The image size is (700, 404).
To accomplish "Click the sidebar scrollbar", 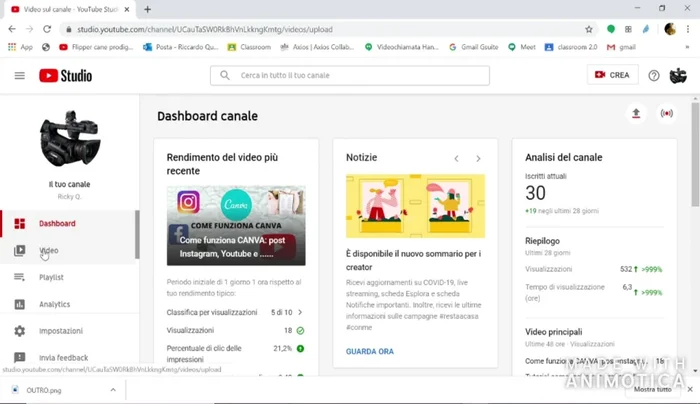I will click(x=137, y=234).
